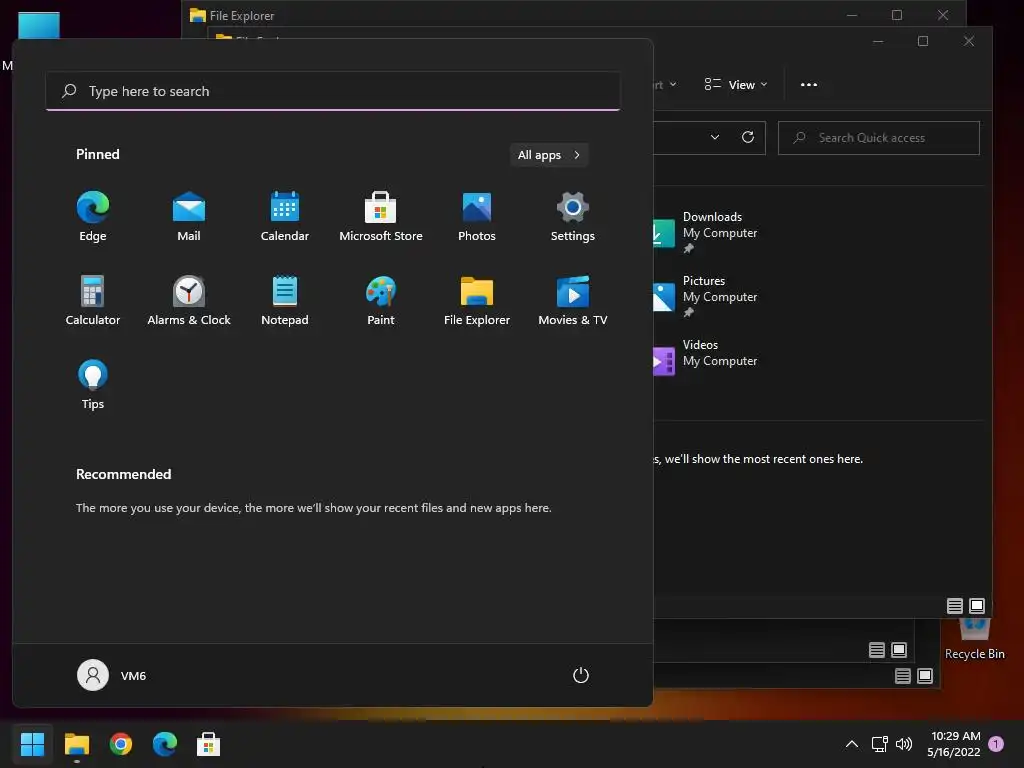The image size is (1024, 768).
Task: Open Settings from pinned apps
Action: (573, 216)
